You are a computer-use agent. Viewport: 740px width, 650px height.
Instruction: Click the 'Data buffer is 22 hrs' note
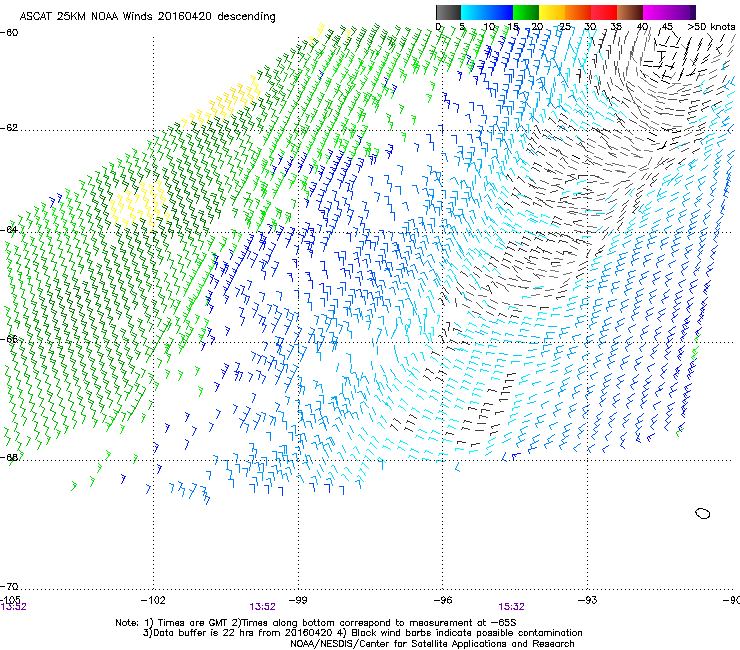tap(362, 633)
